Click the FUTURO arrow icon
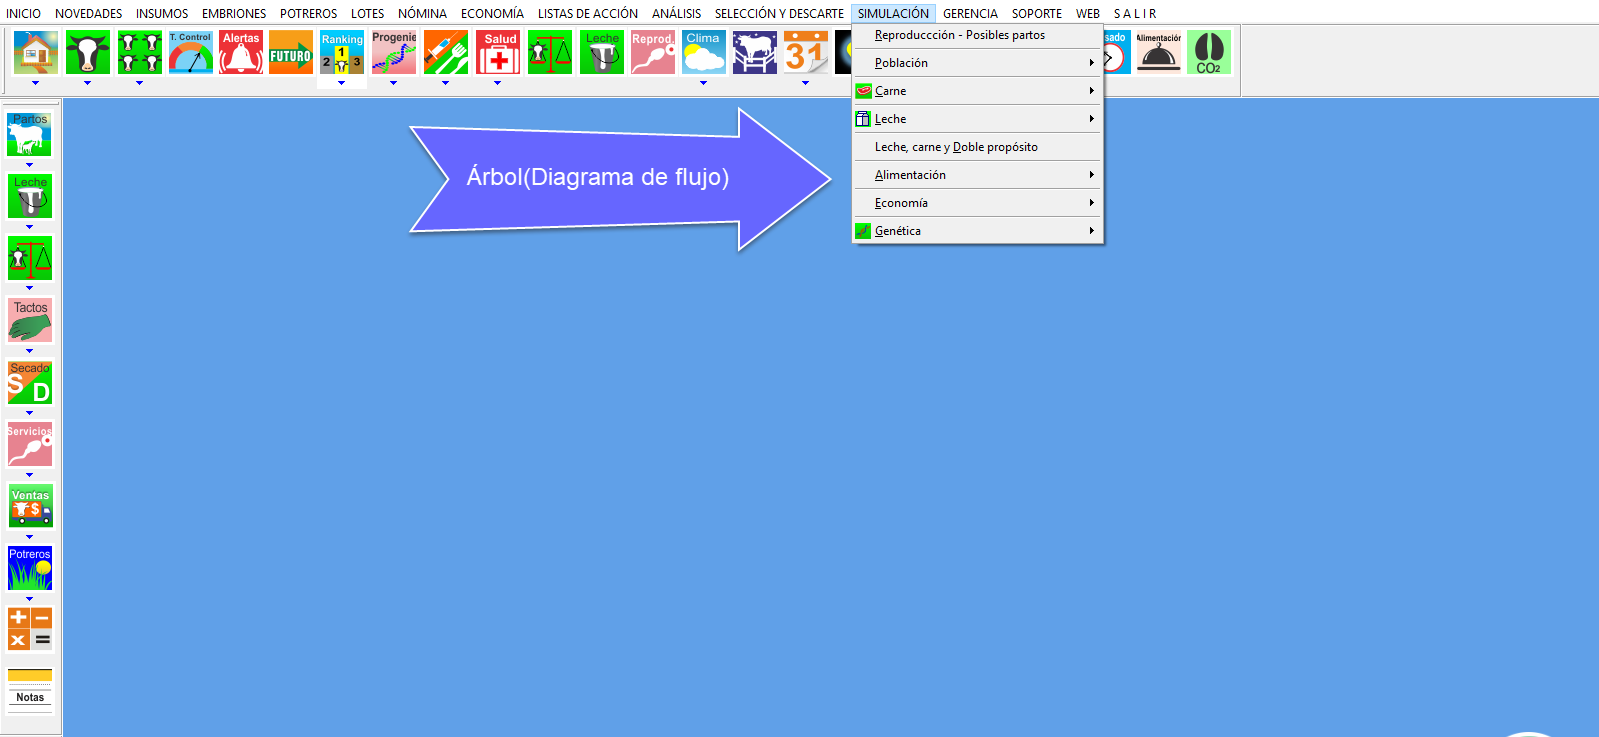This screenshot has width=1599, height=737. point(291,53)
